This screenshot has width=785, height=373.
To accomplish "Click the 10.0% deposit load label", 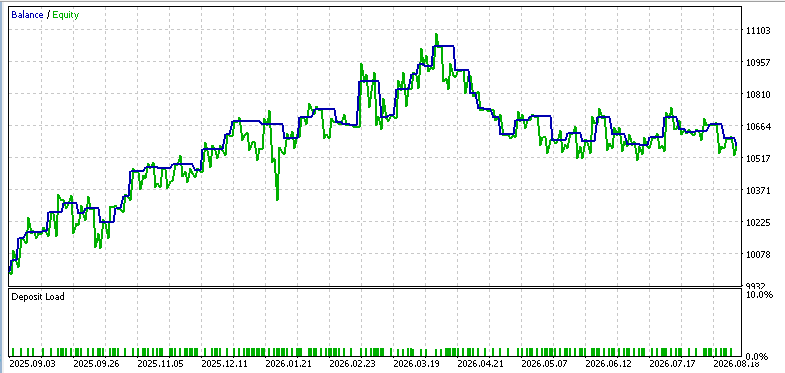I will tap(759, 294).
